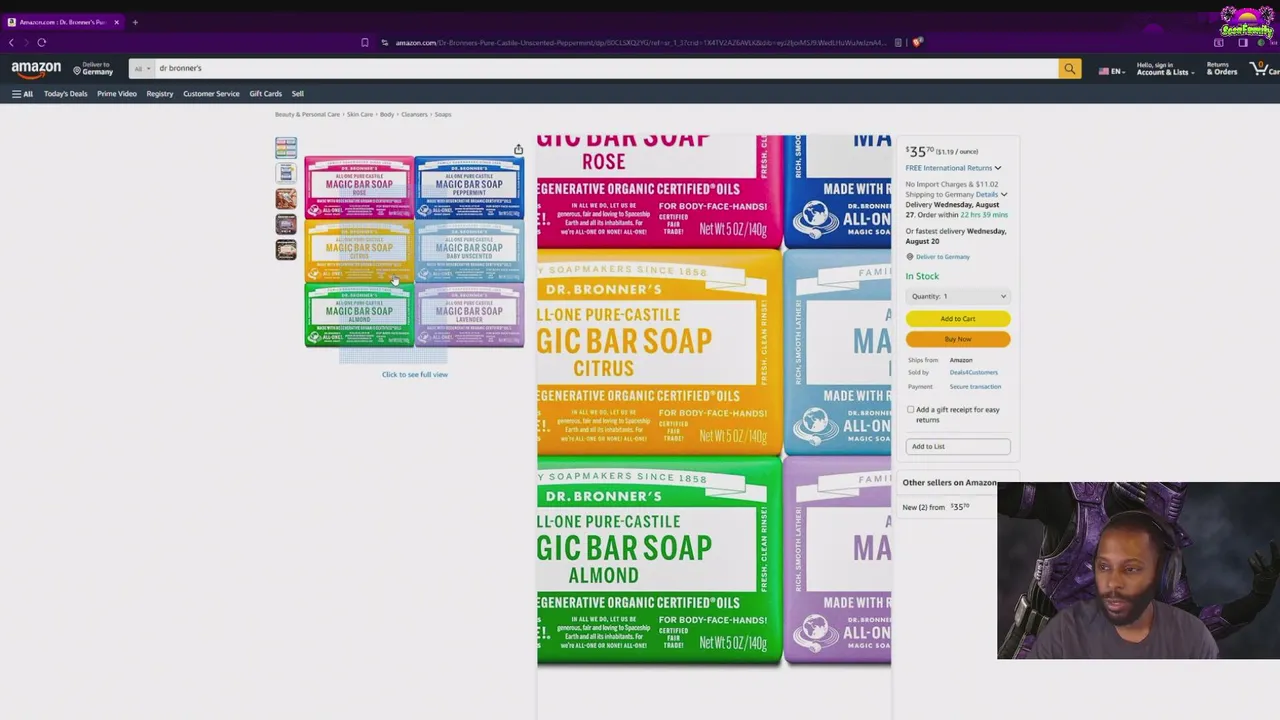Image resolution: width=1280 pixels, height=720 pixels.
Task: Open the All hamburger menu
Action: click(22, 94)
